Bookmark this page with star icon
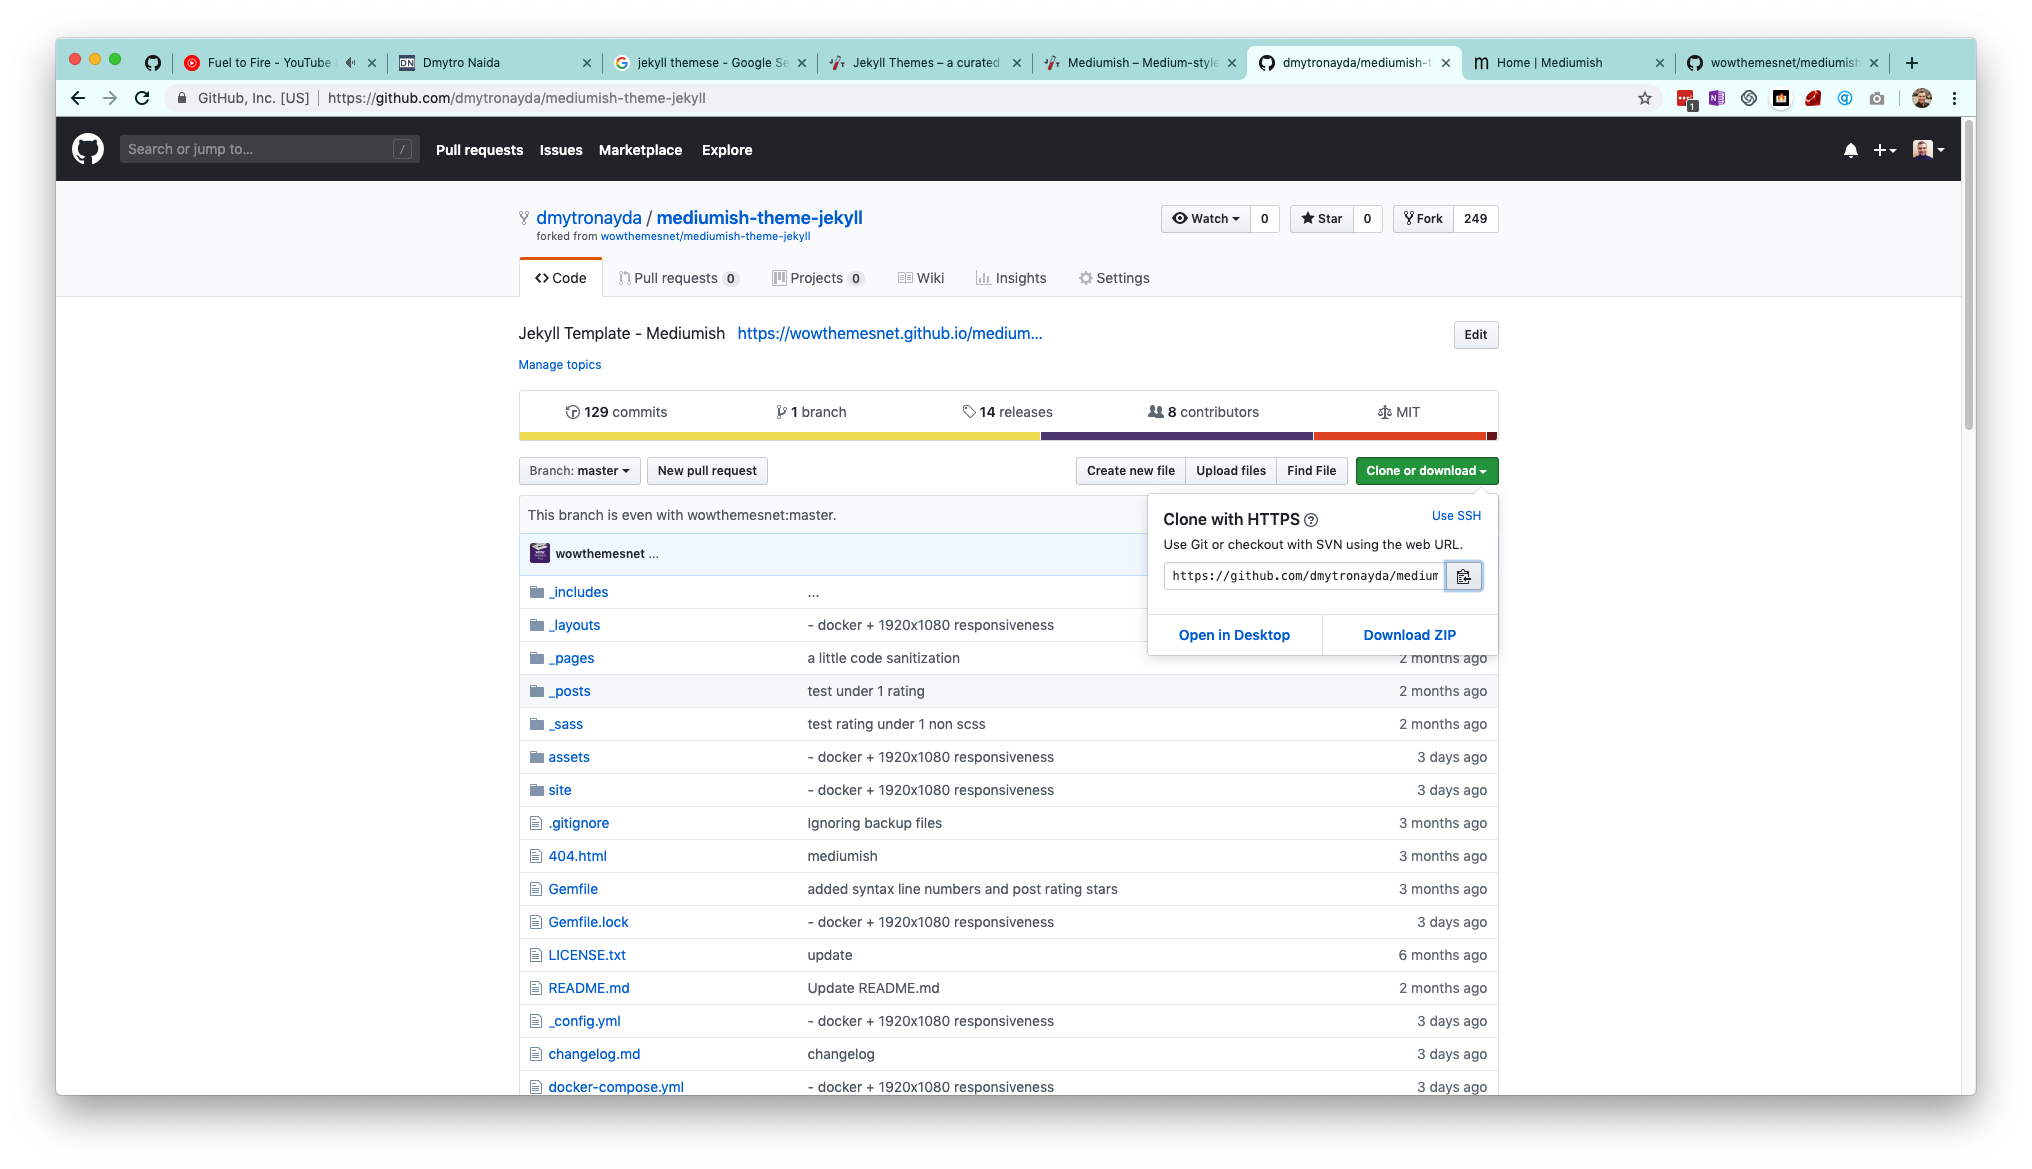This screenshot has width=2032, height=1169. 1645,98
